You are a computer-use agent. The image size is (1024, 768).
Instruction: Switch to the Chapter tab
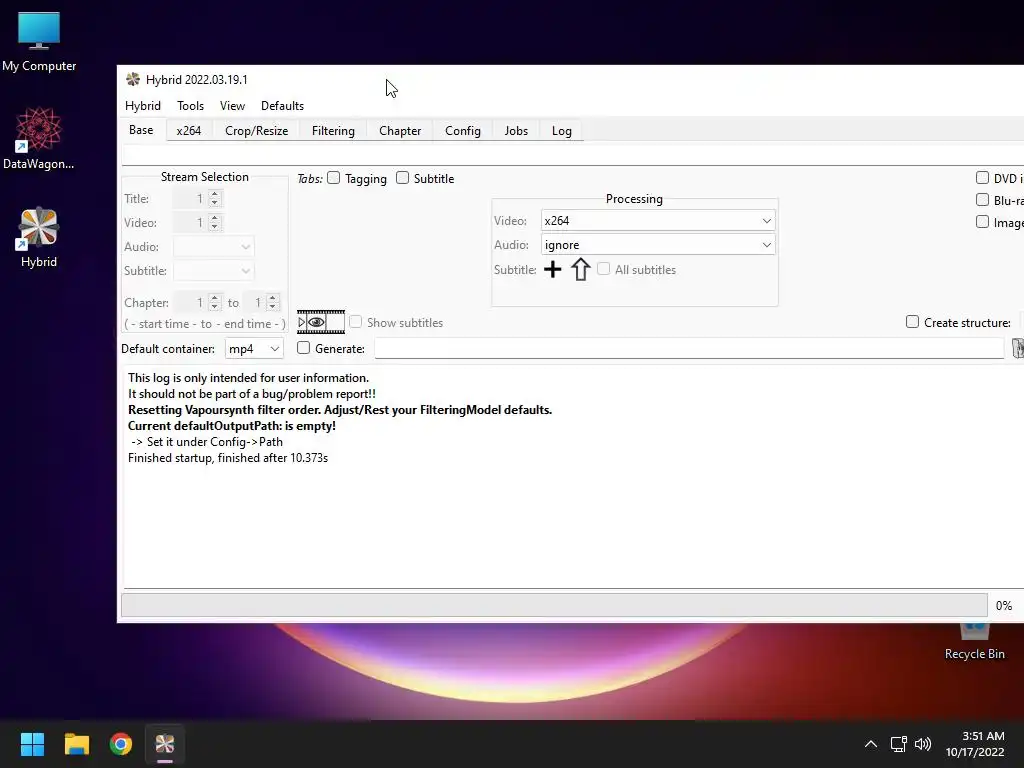400,131
